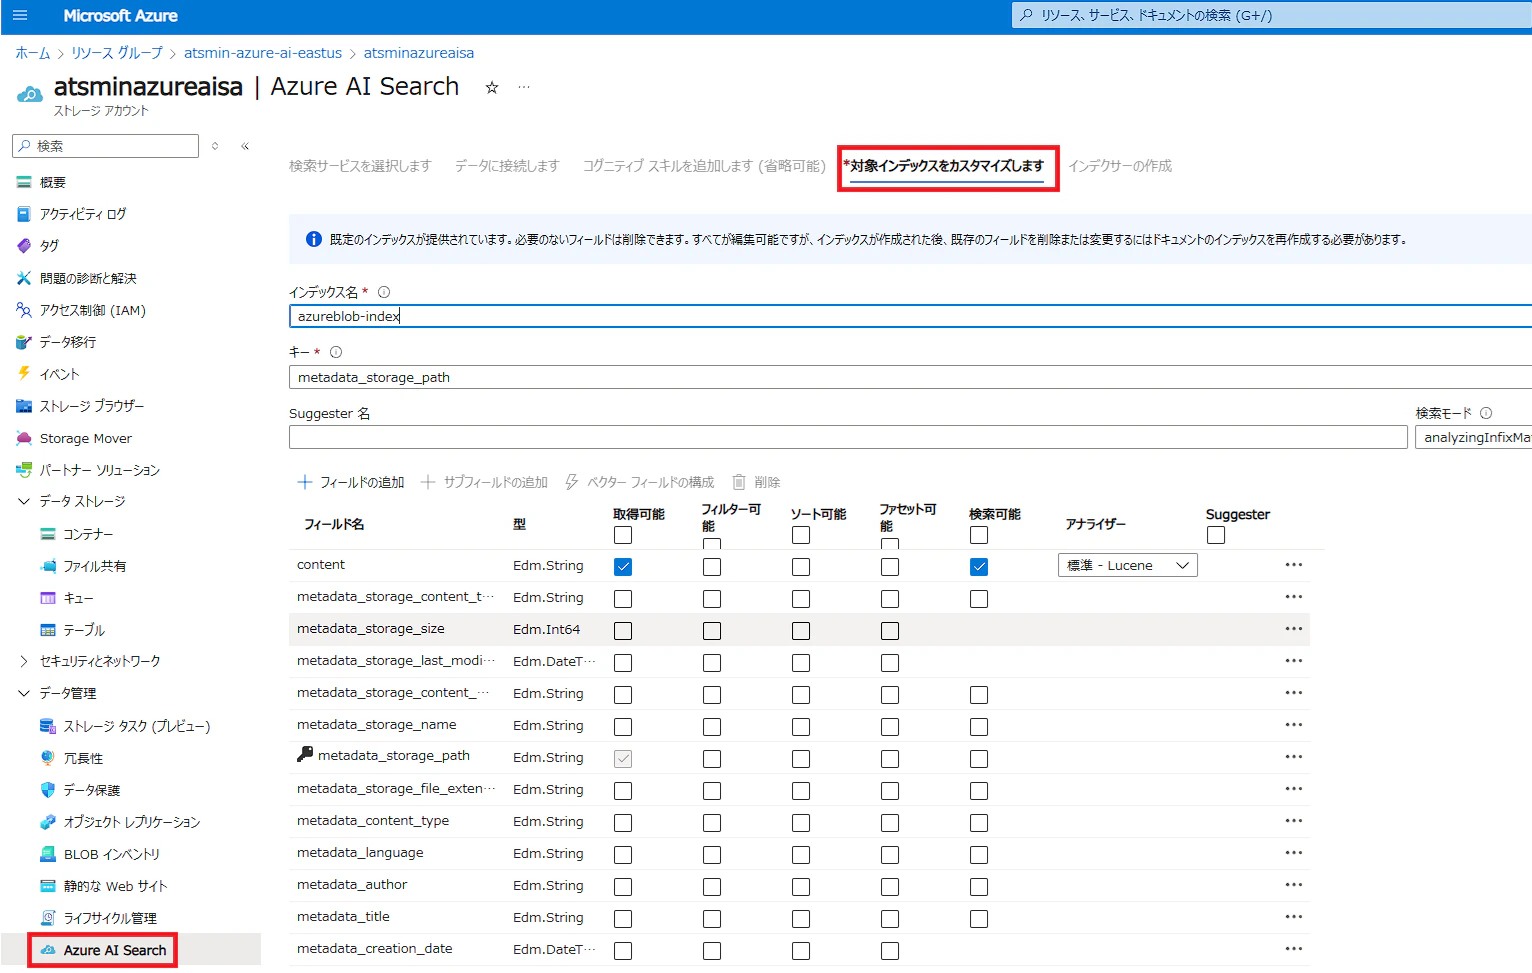The height and width of the screenshot is (973, 1532).
Task: Check ソート可能 for metadata_storage_size
Action: pyautogui.click(x=801, y=630)
